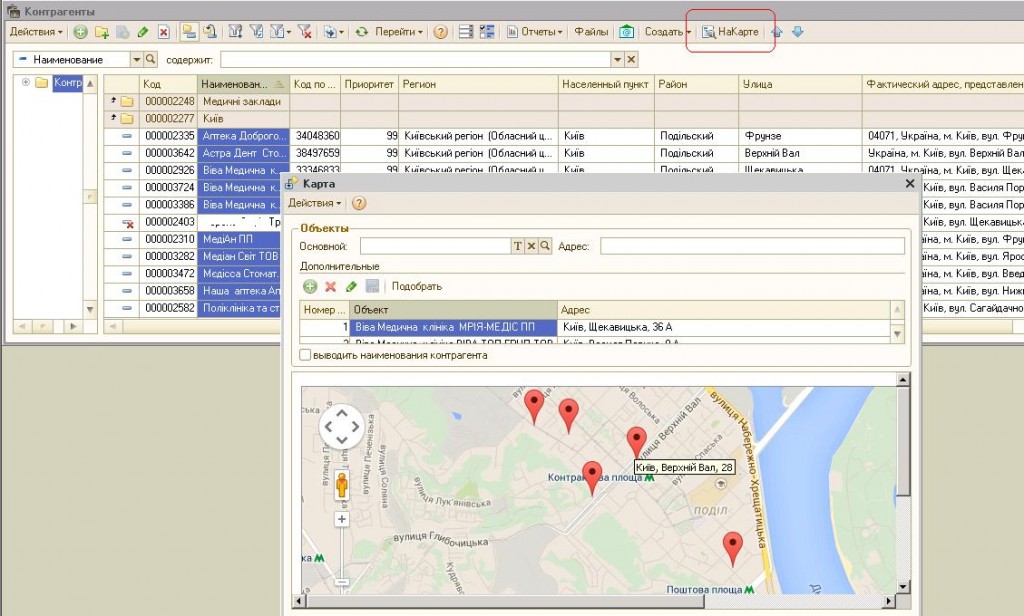Click the Set filter and sorting funnel icon
The image size is (1024, 616).
coord(236,31)
